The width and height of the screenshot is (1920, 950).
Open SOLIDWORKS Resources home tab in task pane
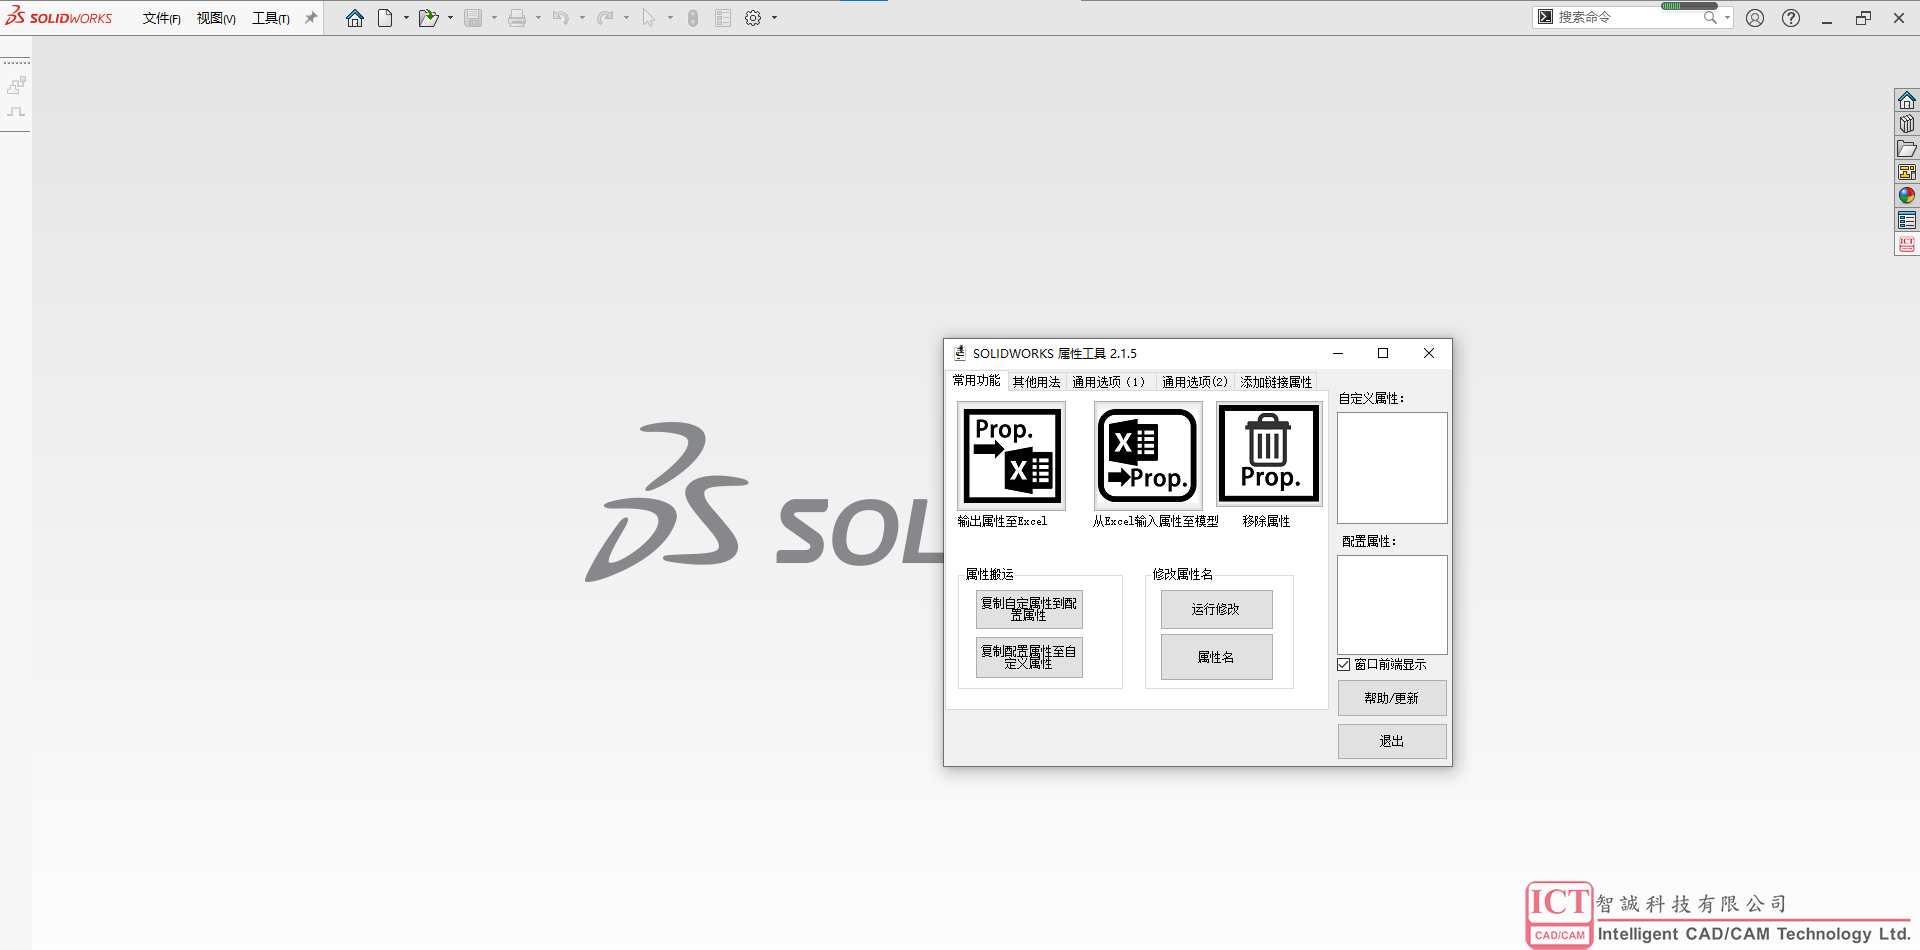[x=1907, y=101]
